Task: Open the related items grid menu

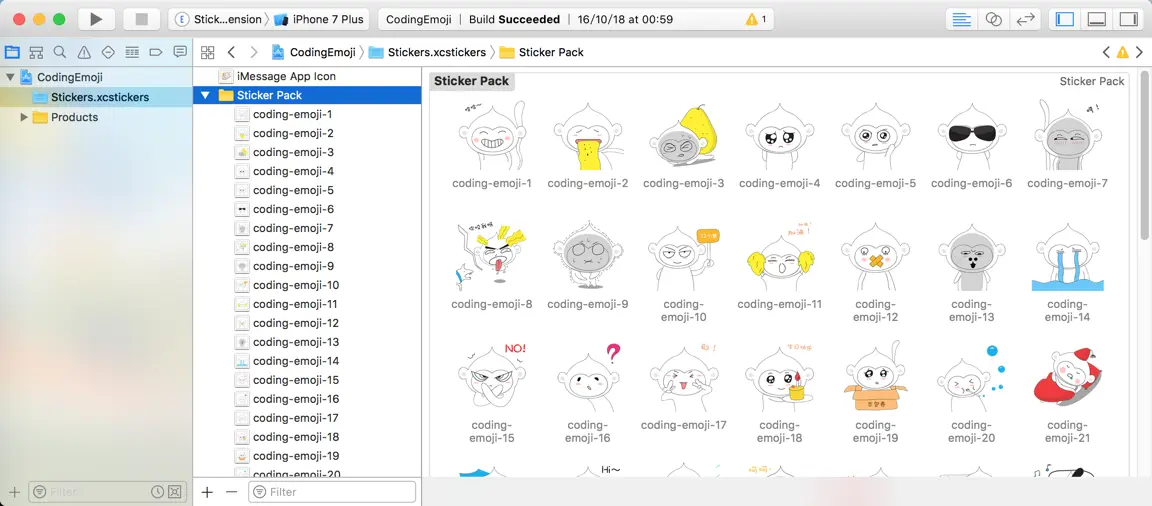Action: pos(208,52)
